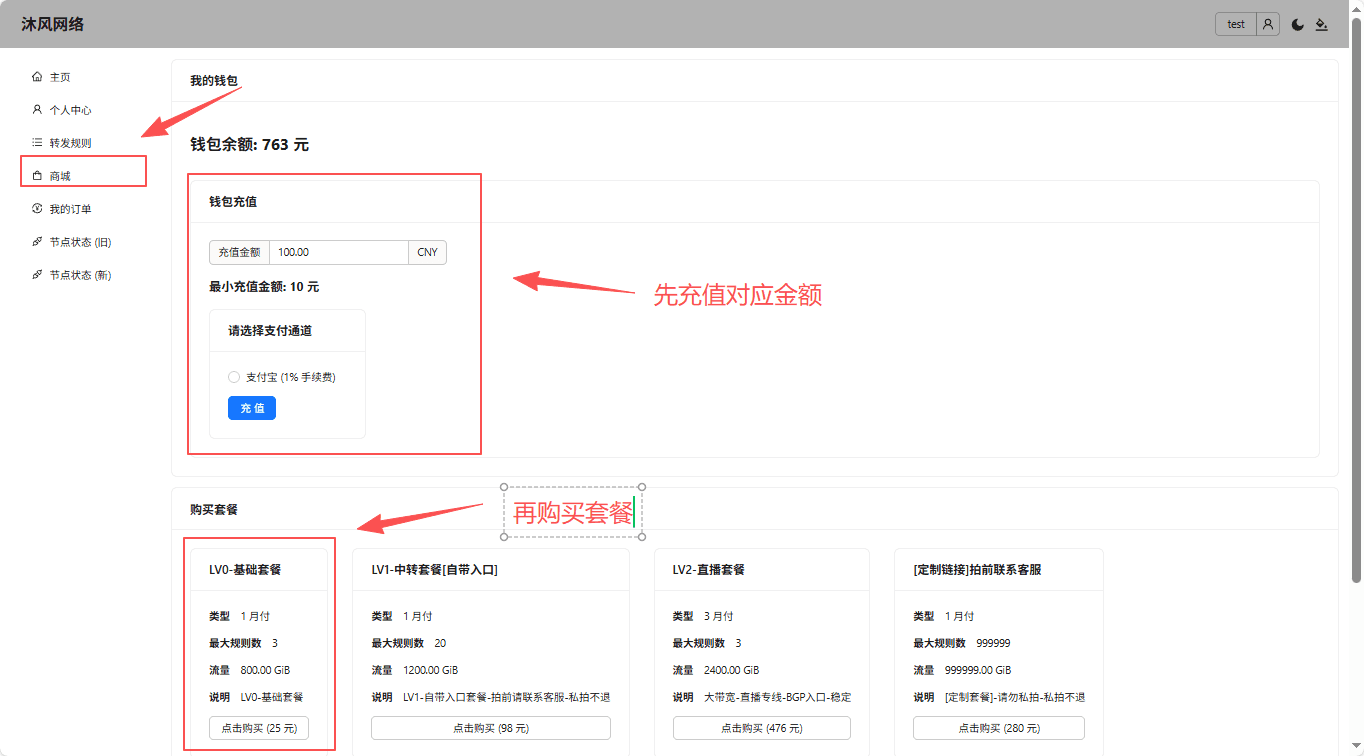
Task: Click the shop bag icon
Action: (37, 176)
